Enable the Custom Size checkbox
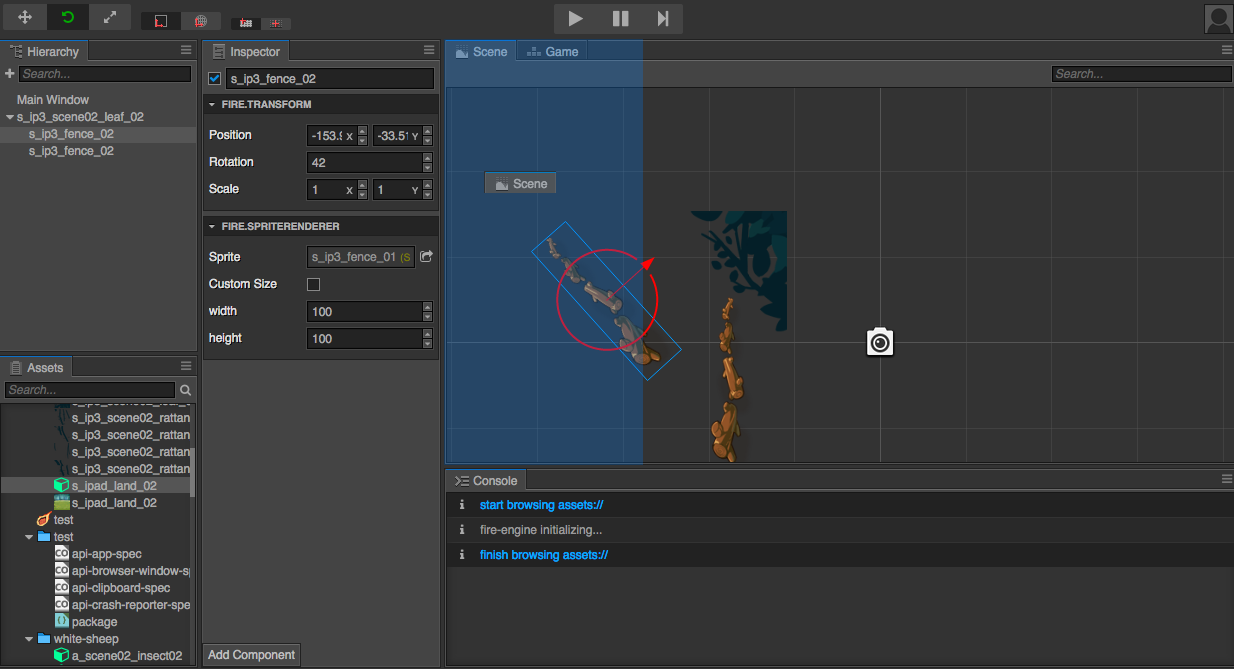Screen dimensions: 1234x669 (313, 284)
